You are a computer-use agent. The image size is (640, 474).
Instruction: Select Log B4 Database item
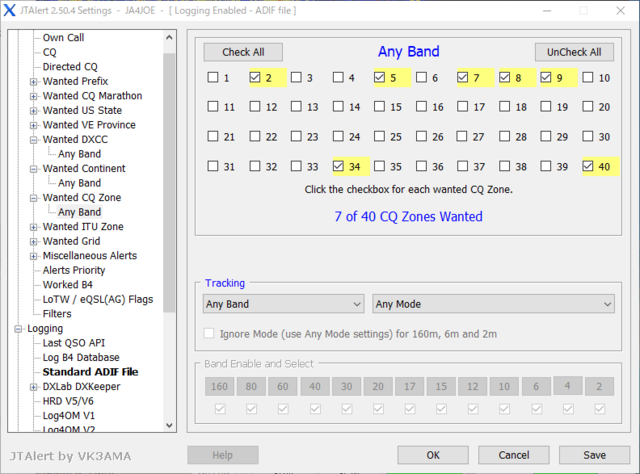81,358
